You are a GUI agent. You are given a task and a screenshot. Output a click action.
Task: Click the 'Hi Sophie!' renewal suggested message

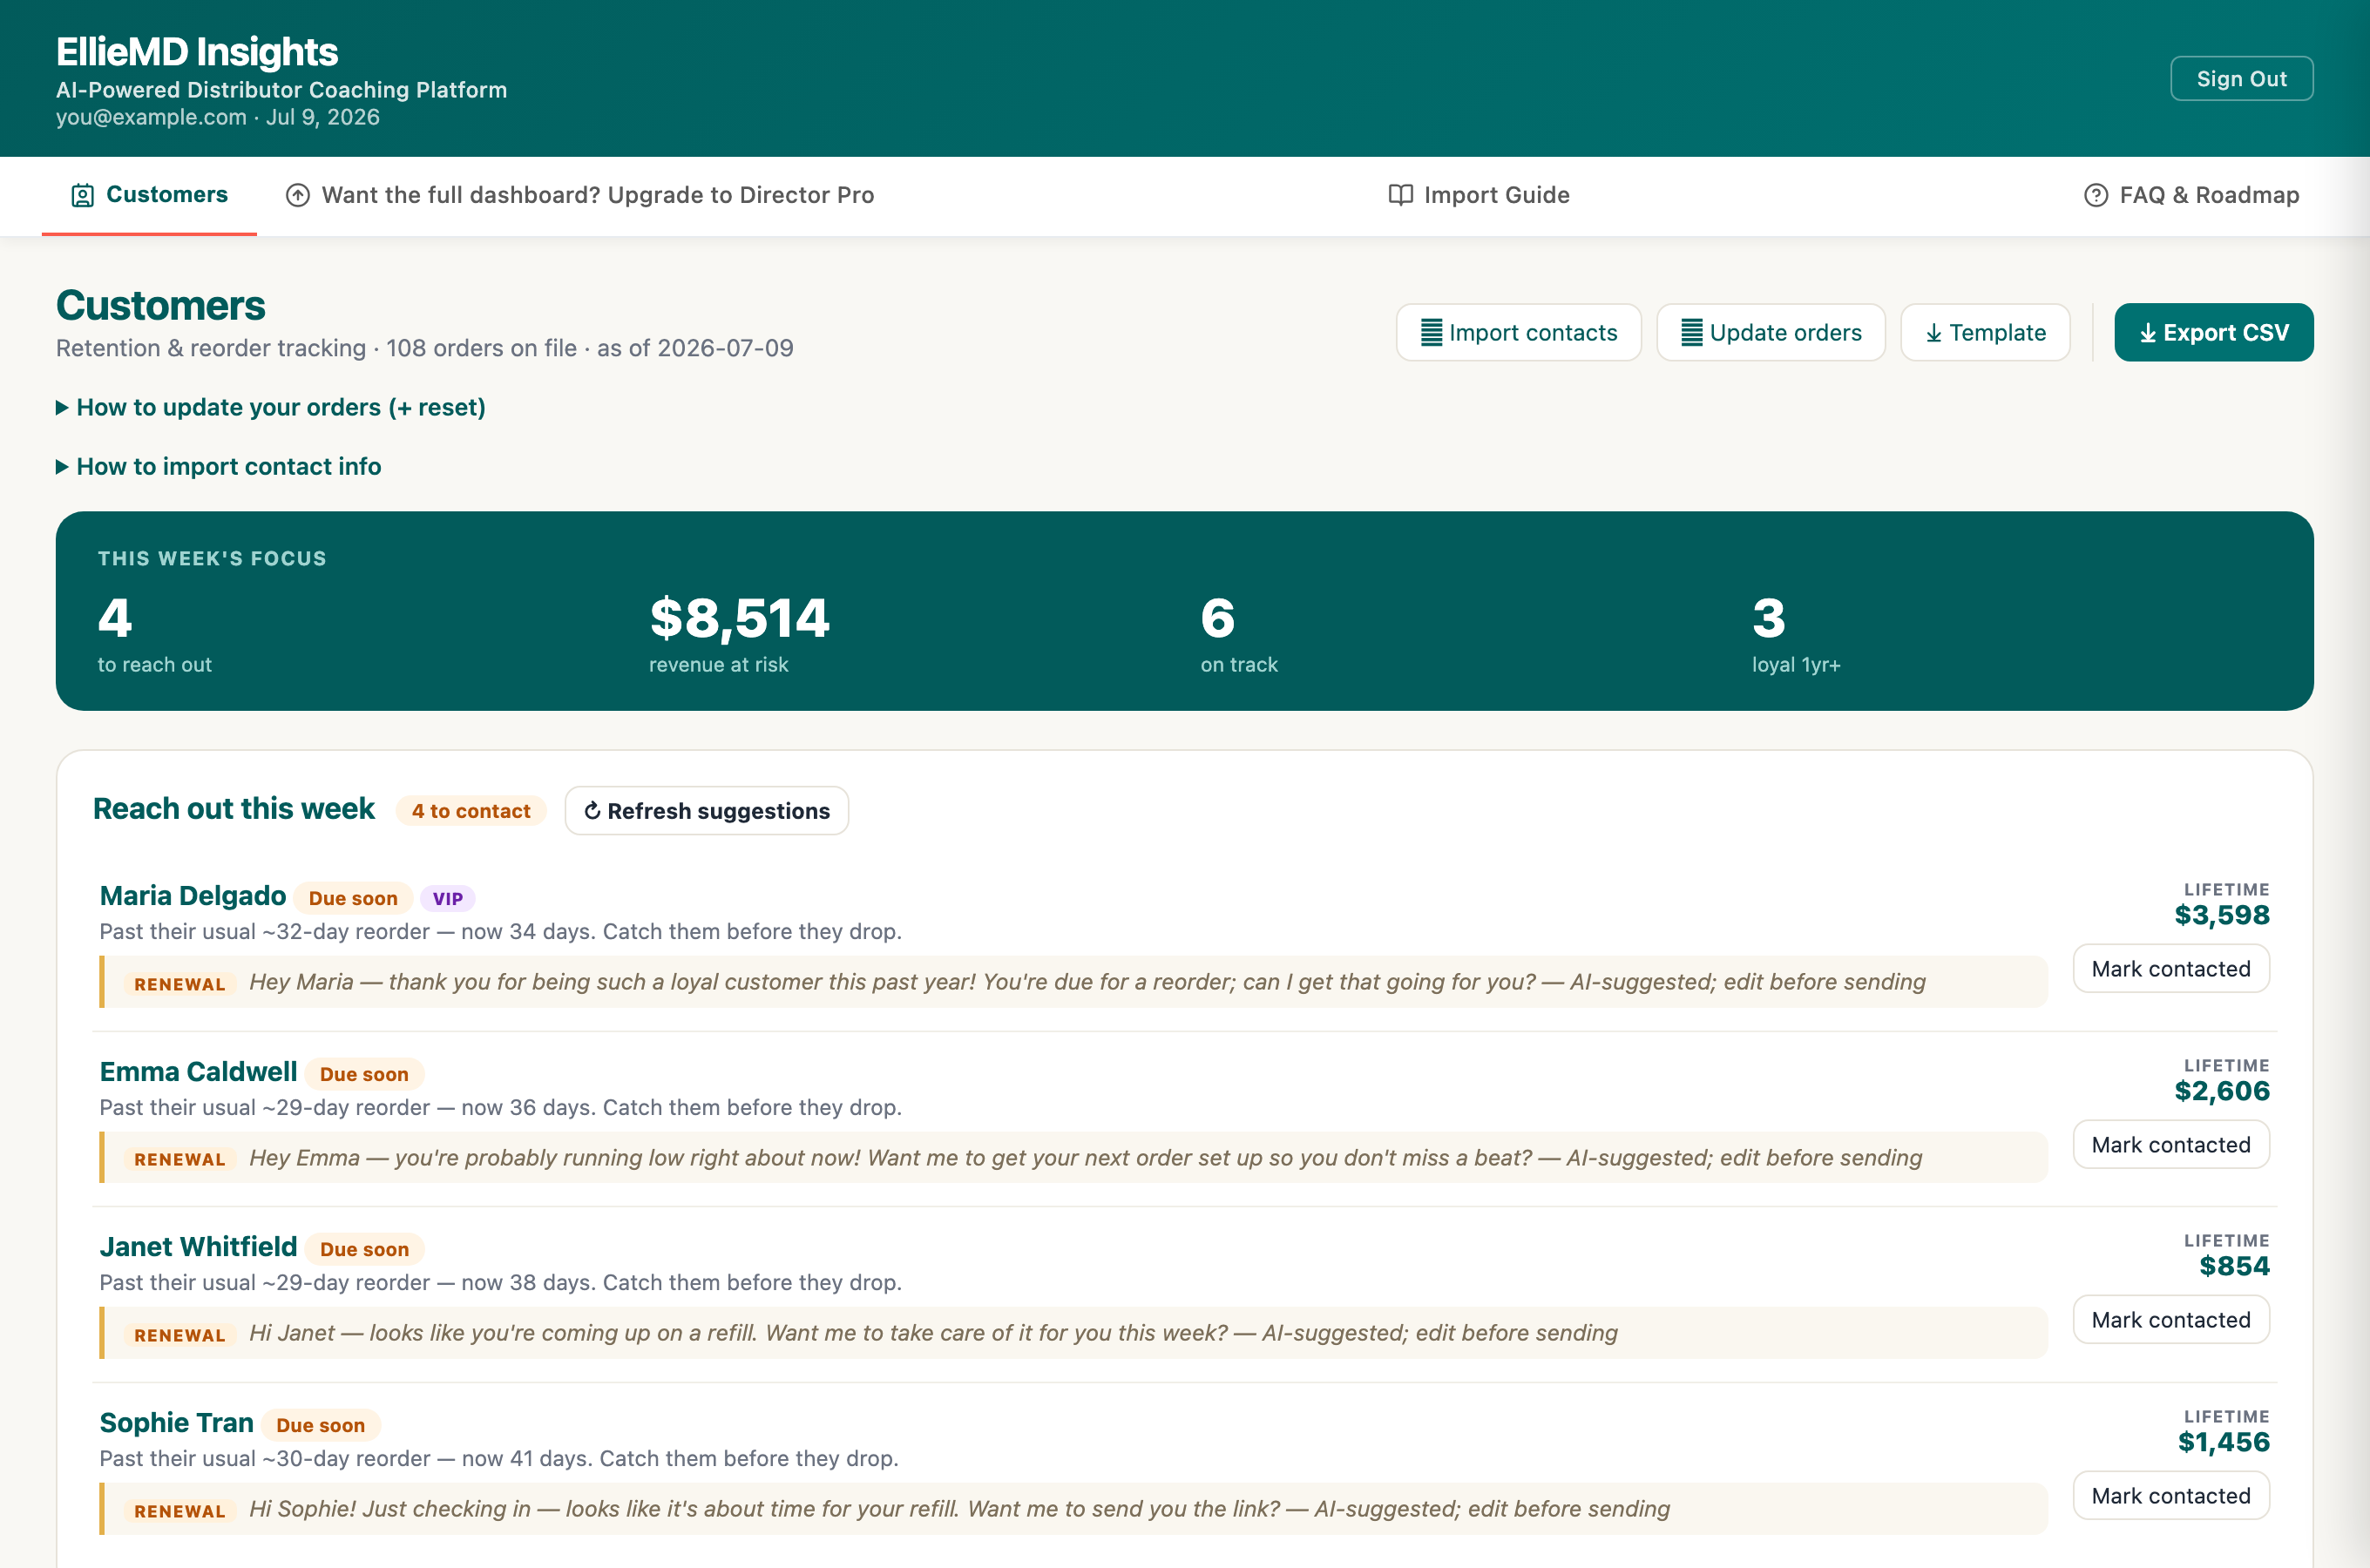1074,1509
